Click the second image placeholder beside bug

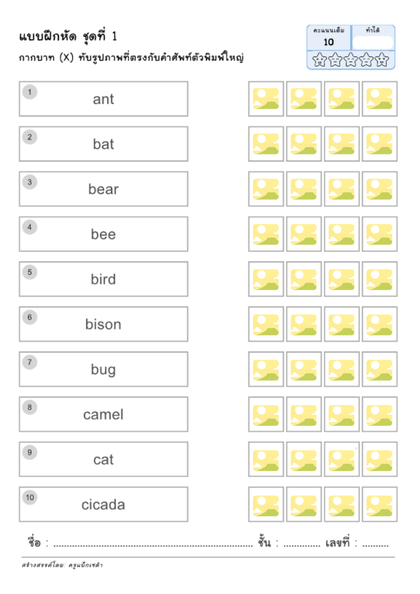tap(304, 369)
